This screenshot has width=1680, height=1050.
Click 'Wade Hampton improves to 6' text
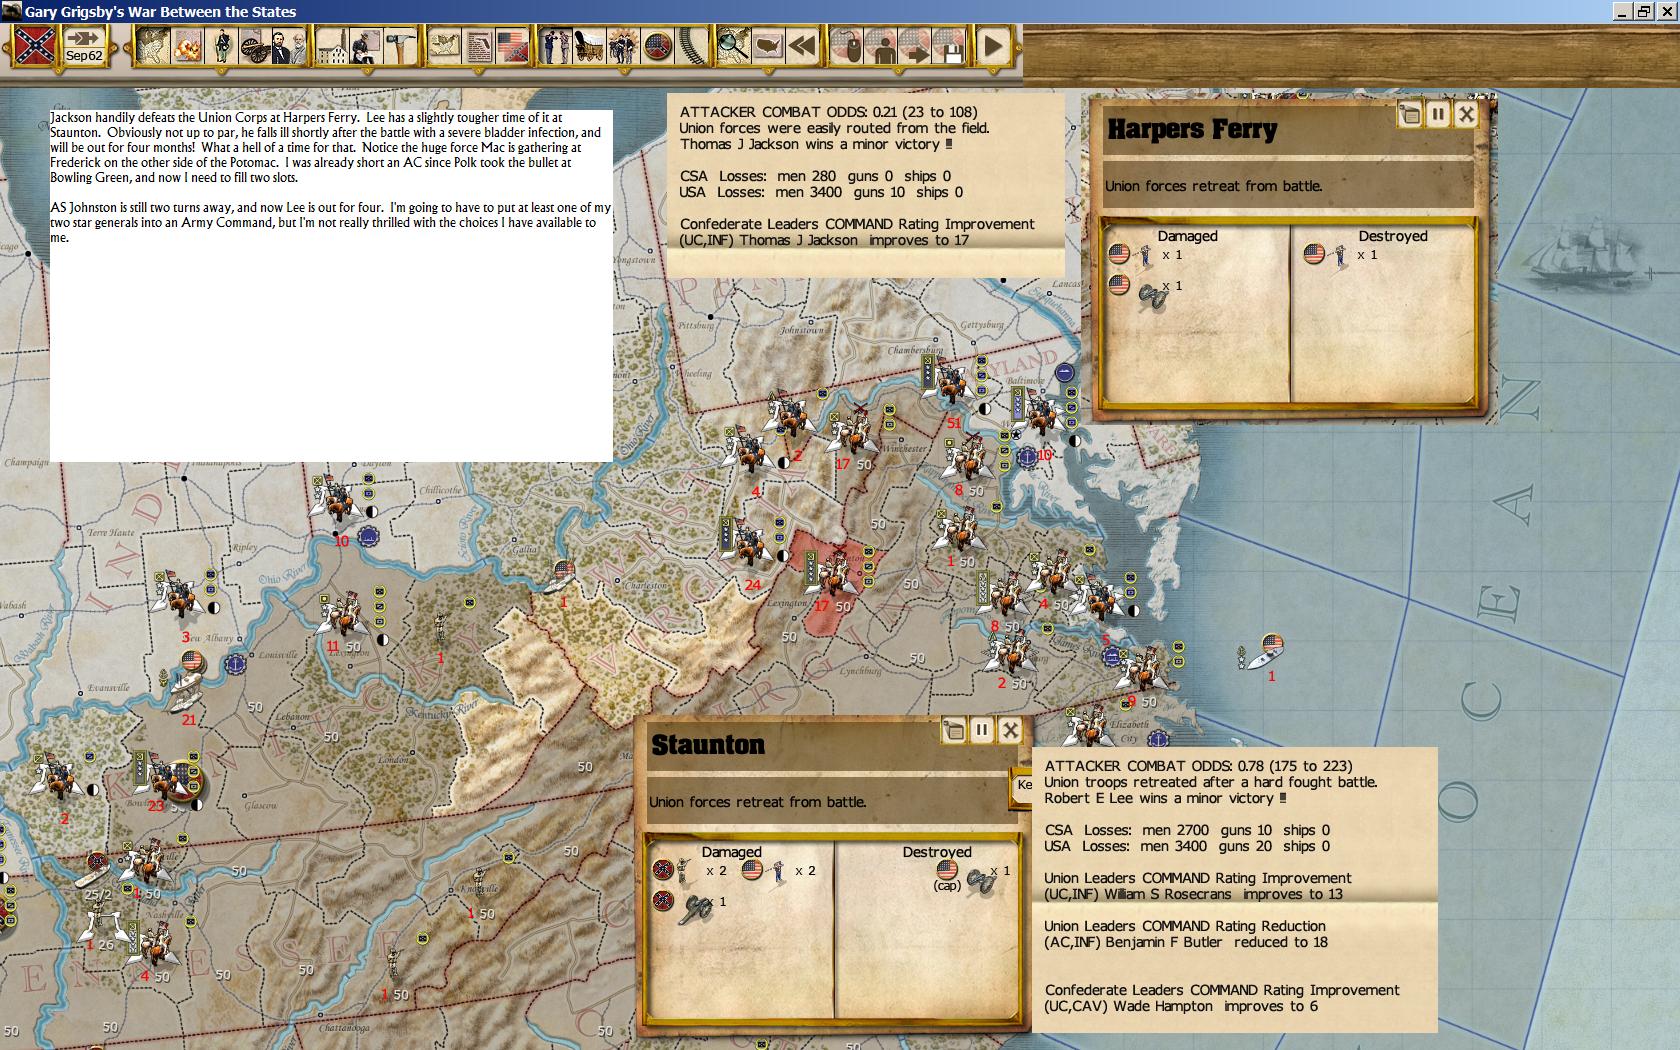pyautogui.click(x=1216, y=1006)
